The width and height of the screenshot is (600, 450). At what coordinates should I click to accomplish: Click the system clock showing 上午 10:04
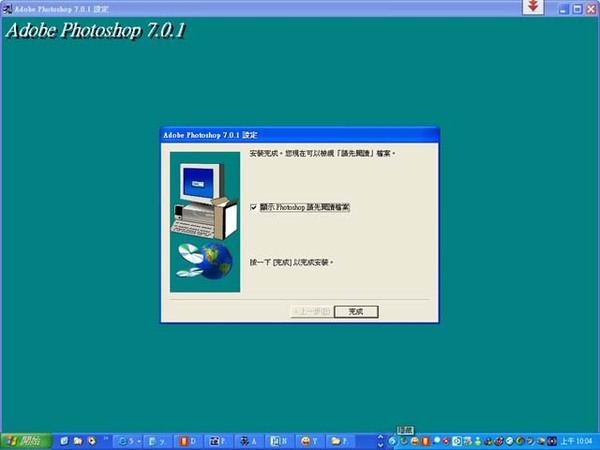576,441
